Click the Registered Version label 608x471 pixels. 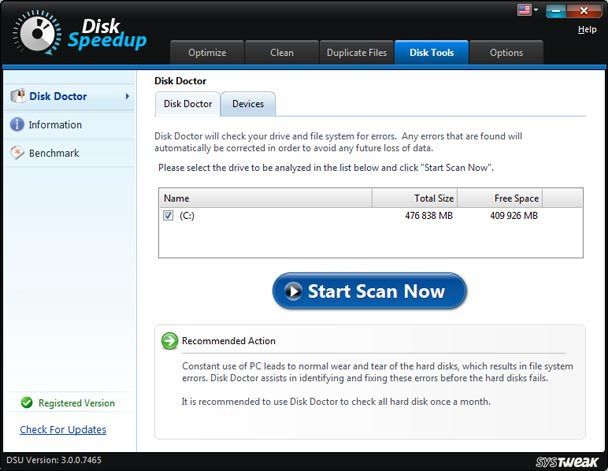coord(76,403)
